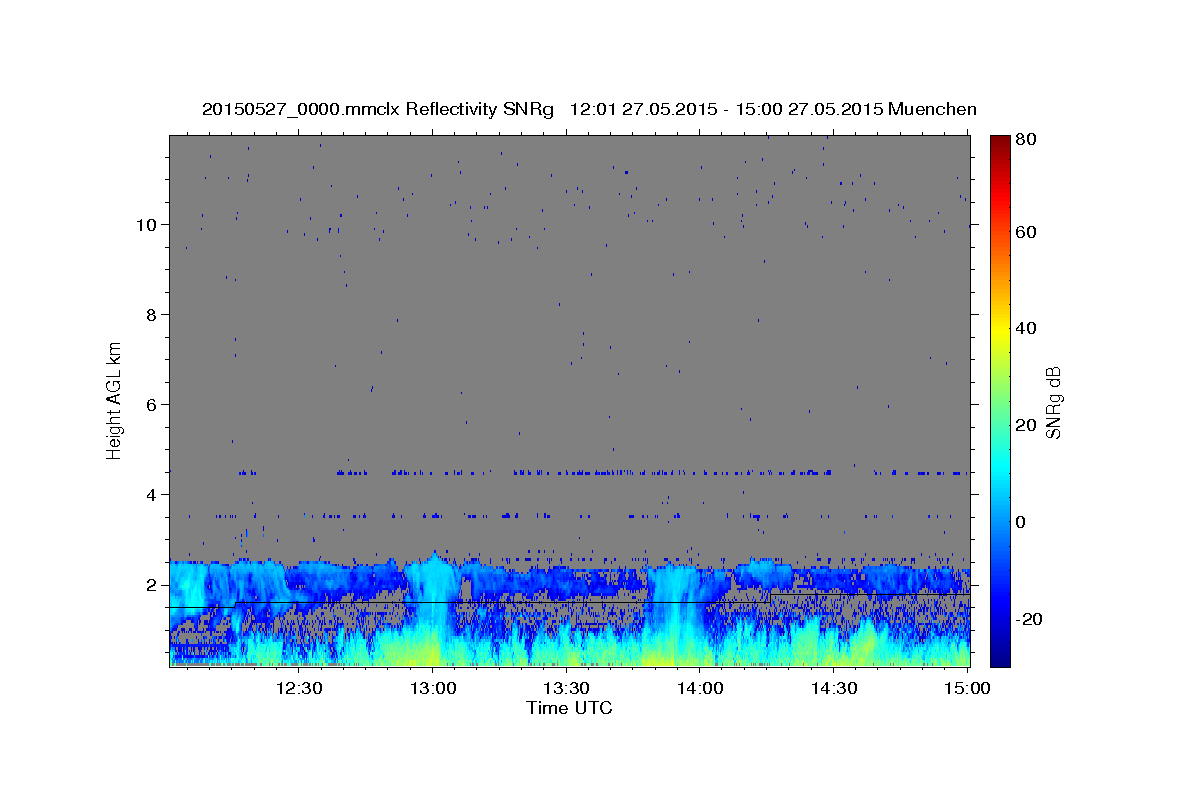This screenshot has width=1200, height=800.
Task: Click the "Height AGL km" axis label
Action: (115, 400)
